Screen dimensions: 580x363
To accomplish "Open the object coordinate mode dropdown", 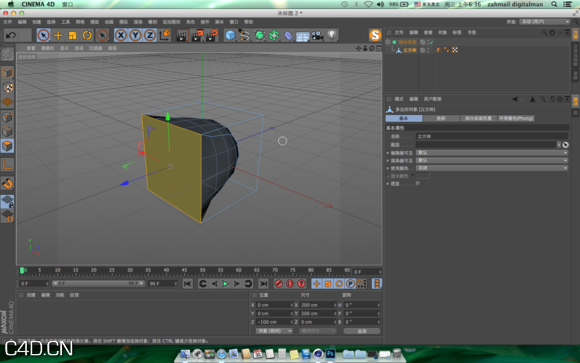I will tap(274, 331).
